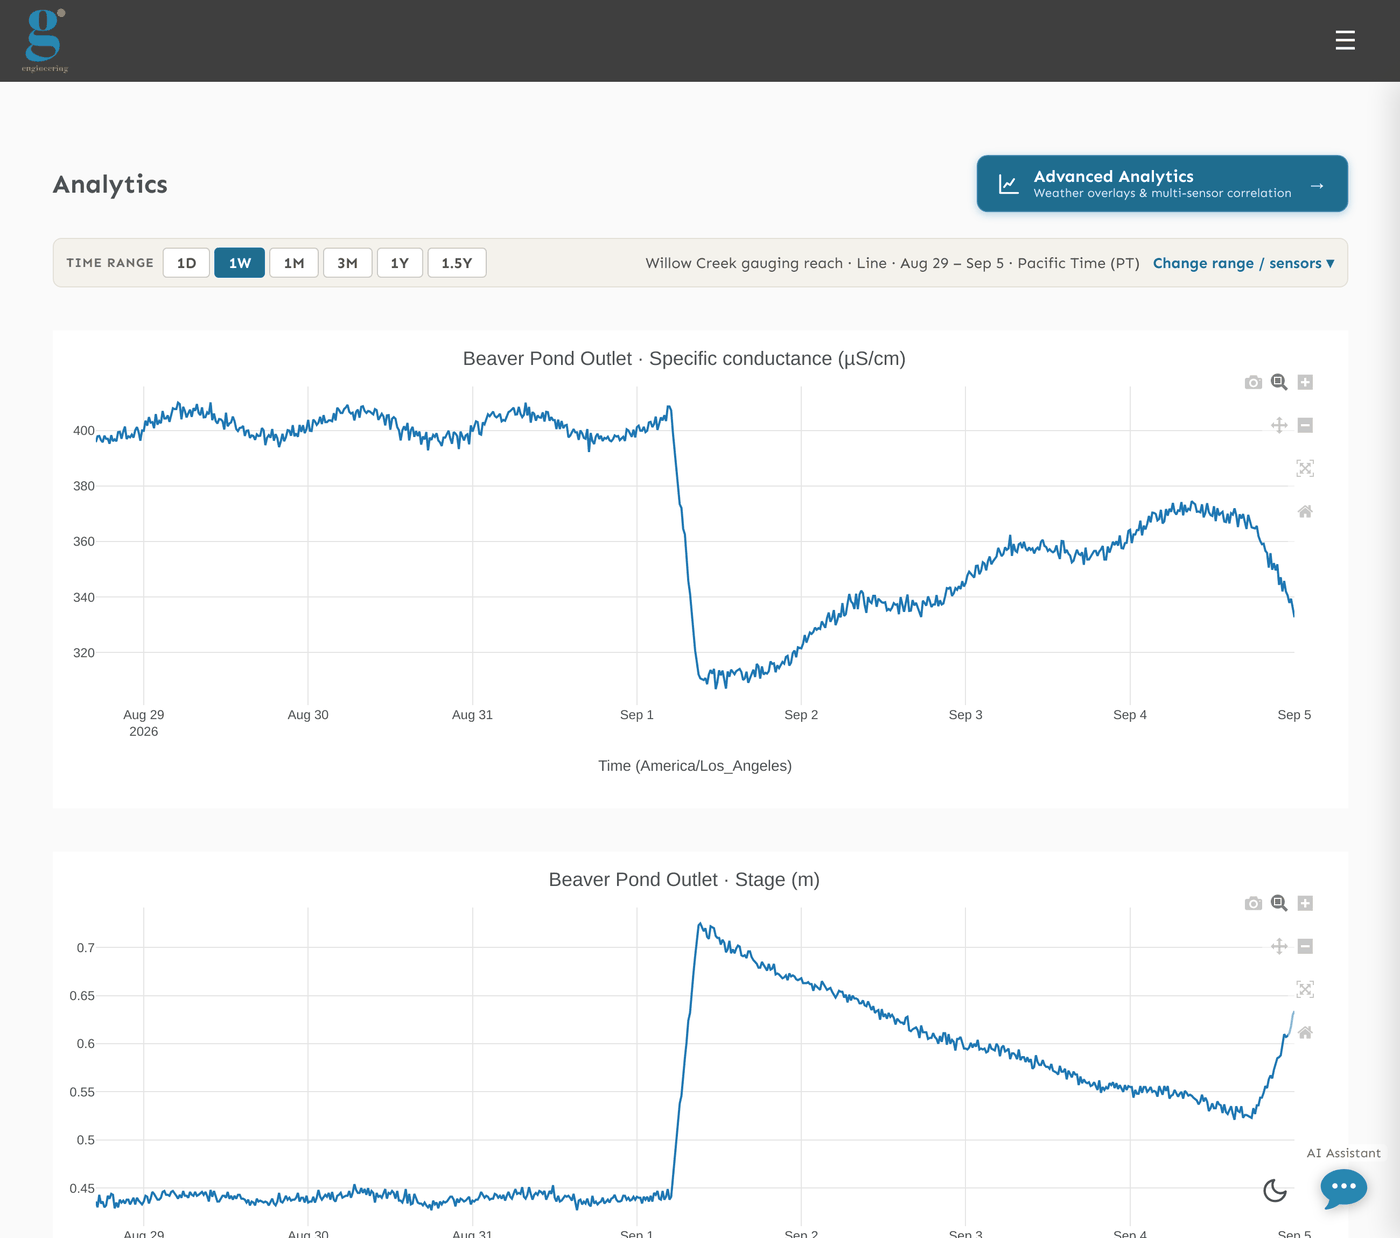Select the 1W time range

point(240,263)
